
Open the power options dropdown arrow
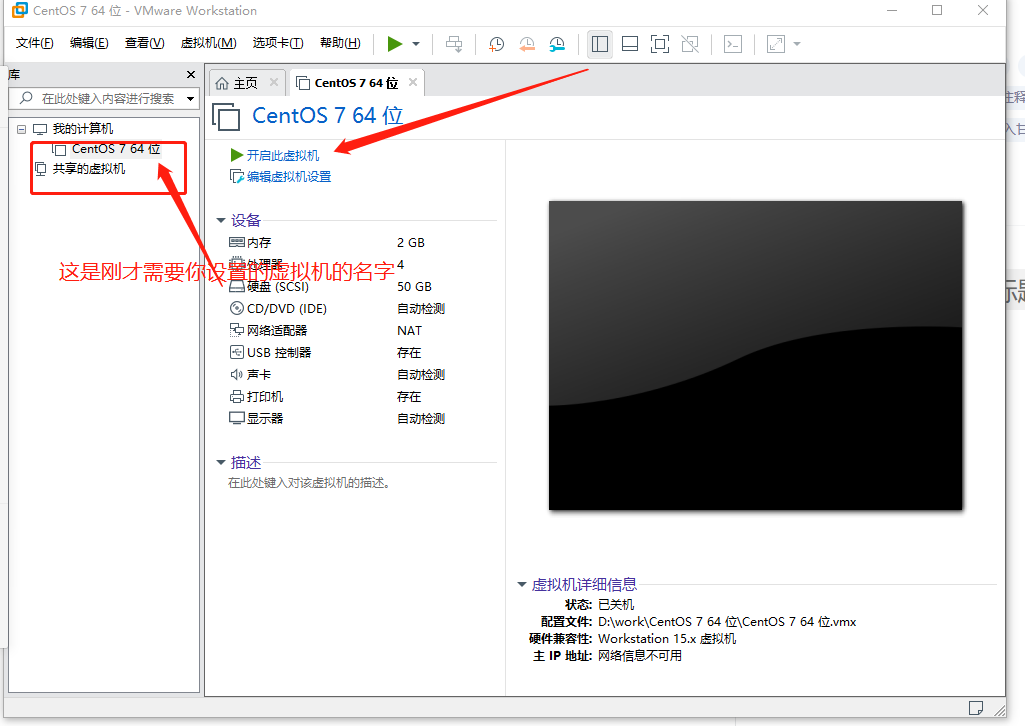(x=416, y=44)
